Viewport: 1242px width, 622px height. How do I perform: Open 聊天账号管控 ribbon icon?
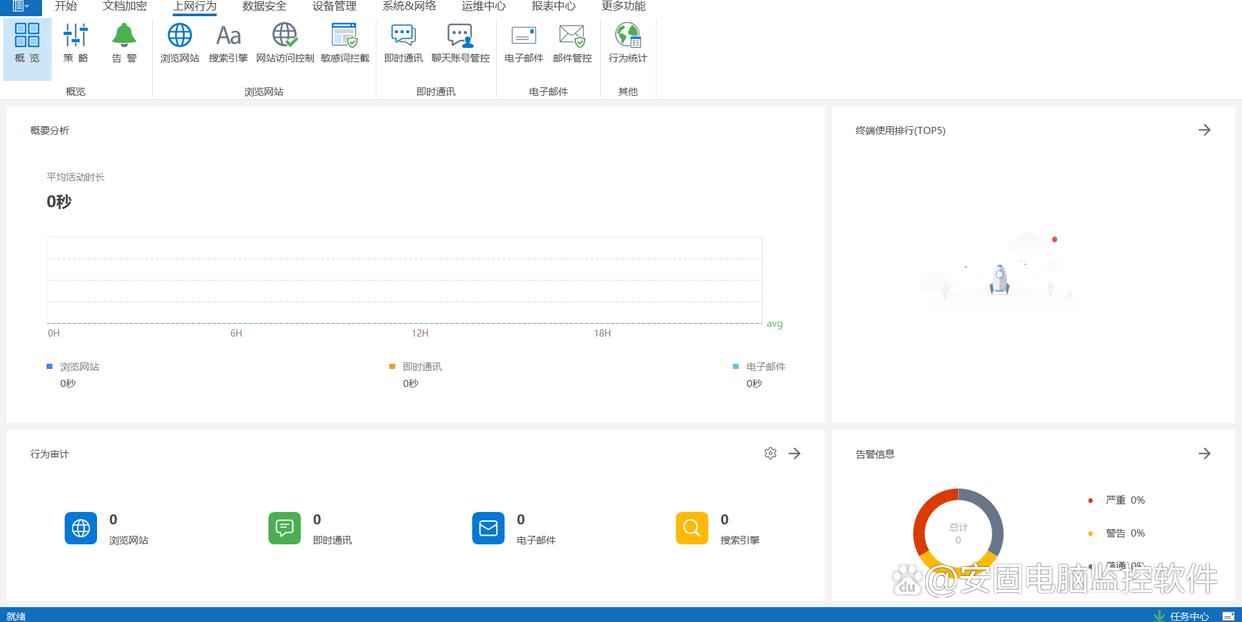coord(460,44)
